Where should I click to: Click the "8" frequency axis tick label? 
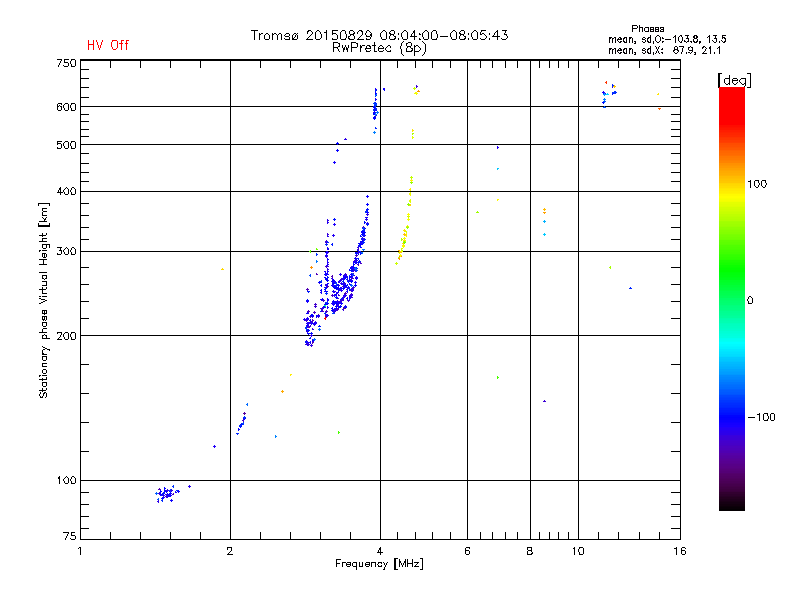click(x=530, y=551)
